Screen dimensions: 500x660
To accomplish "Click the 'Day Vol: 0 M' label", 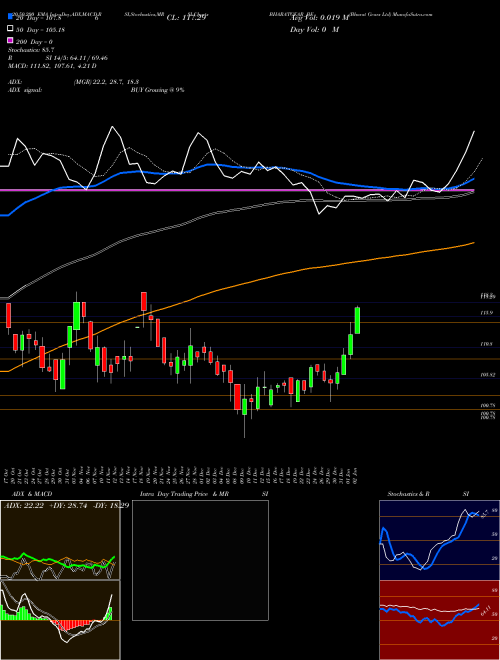I will pyautogui.click(x=314, y=29).
